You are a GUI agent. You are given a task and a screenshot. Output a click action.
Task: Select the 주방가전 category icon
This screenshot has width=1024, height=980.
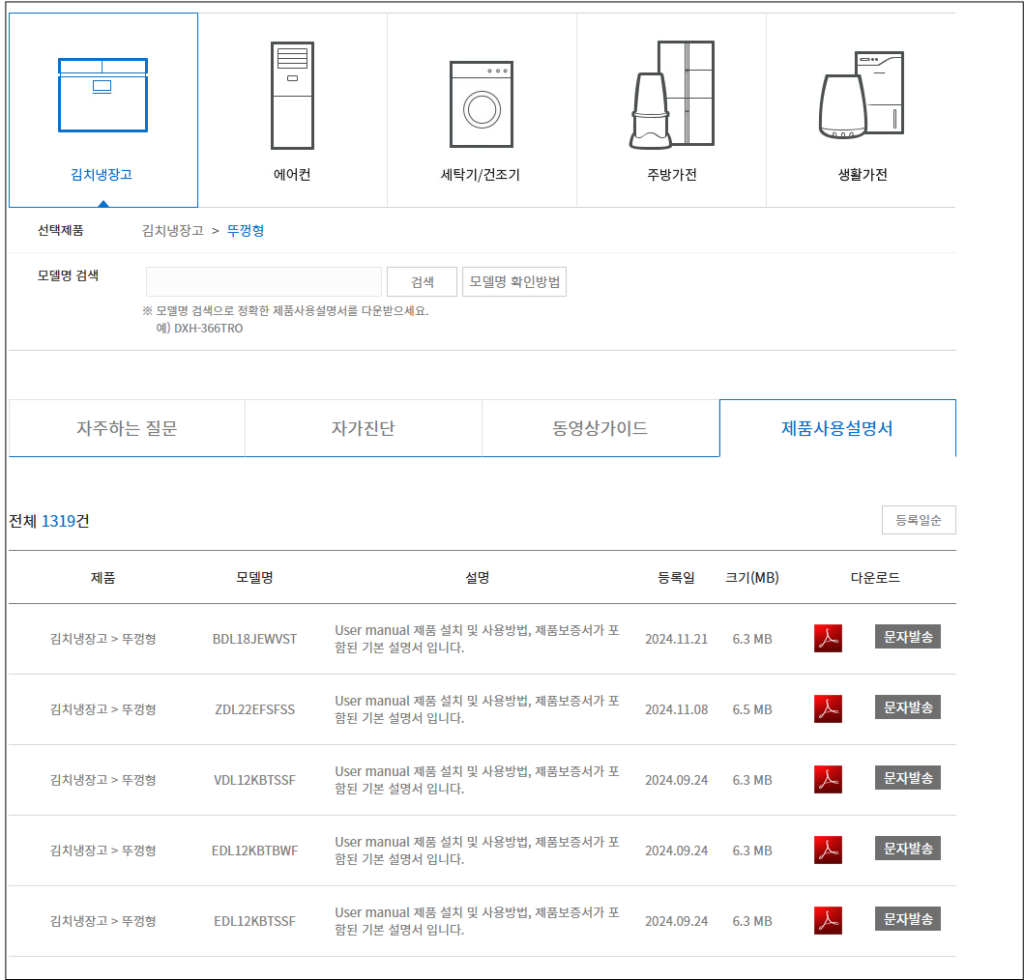(x=672, y=95)
